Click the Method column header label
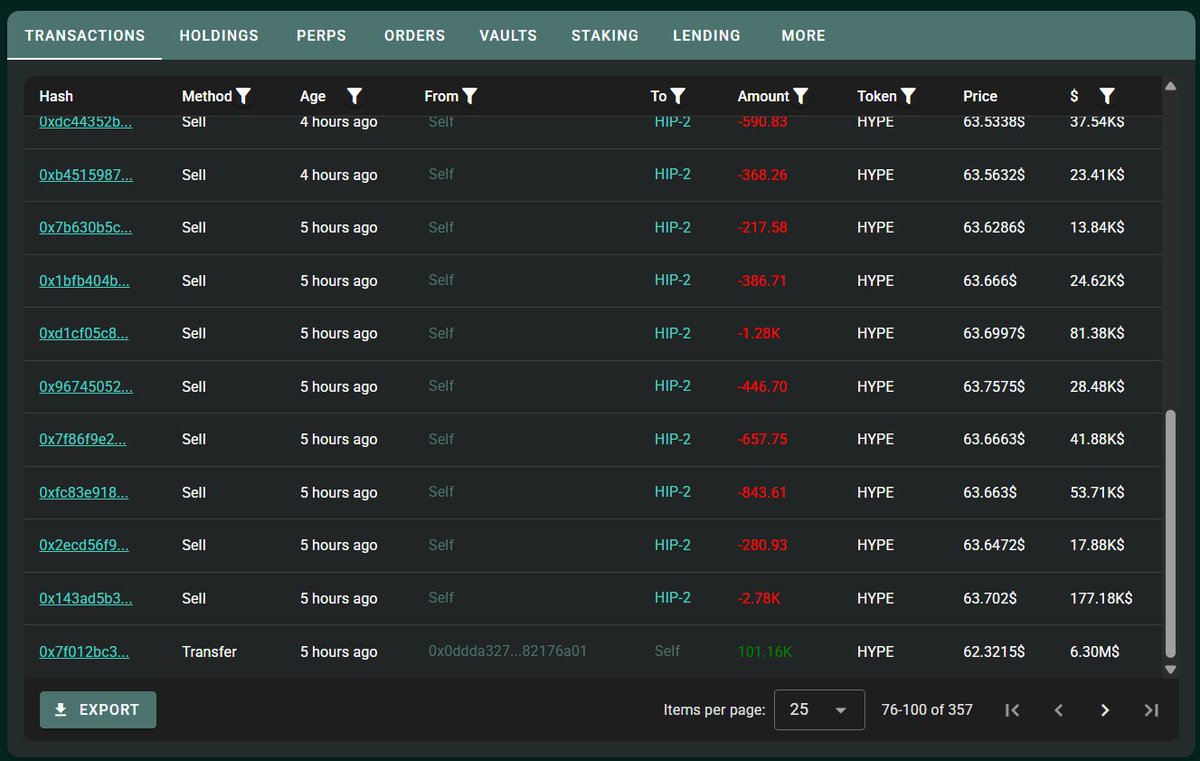 point(207,96)
